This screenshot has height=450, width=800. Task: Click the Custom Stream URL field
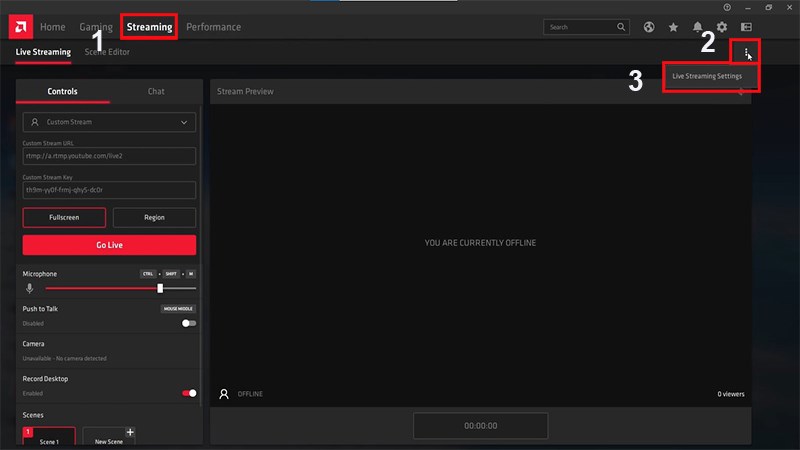click(x=109, y=156)
